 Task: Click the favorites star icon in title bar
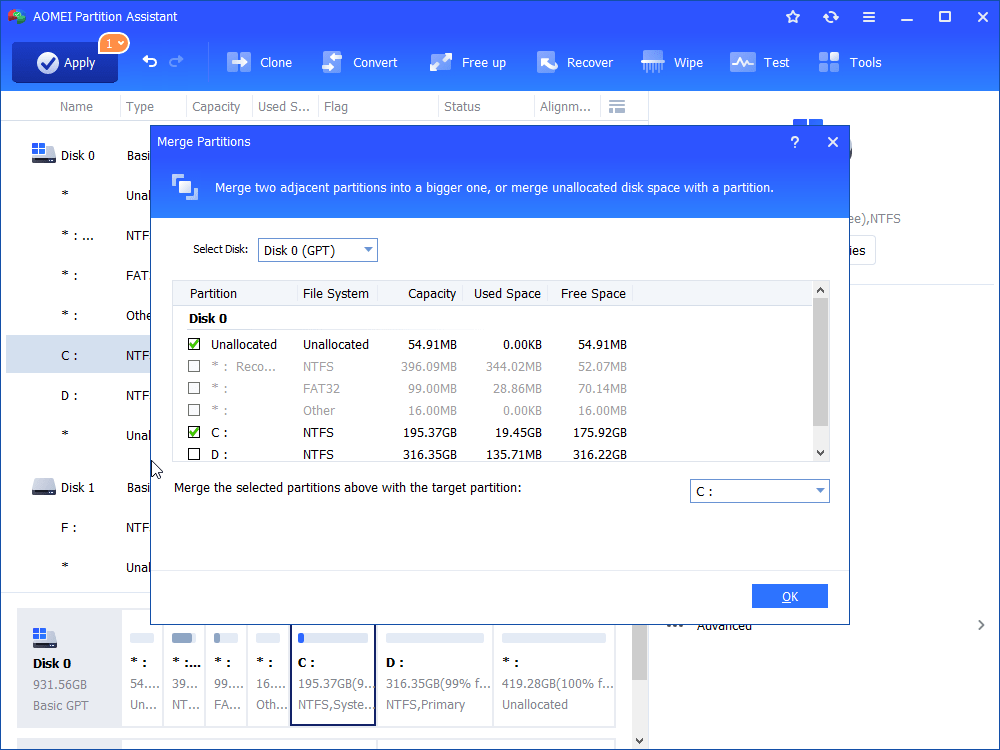coord(793,17)
